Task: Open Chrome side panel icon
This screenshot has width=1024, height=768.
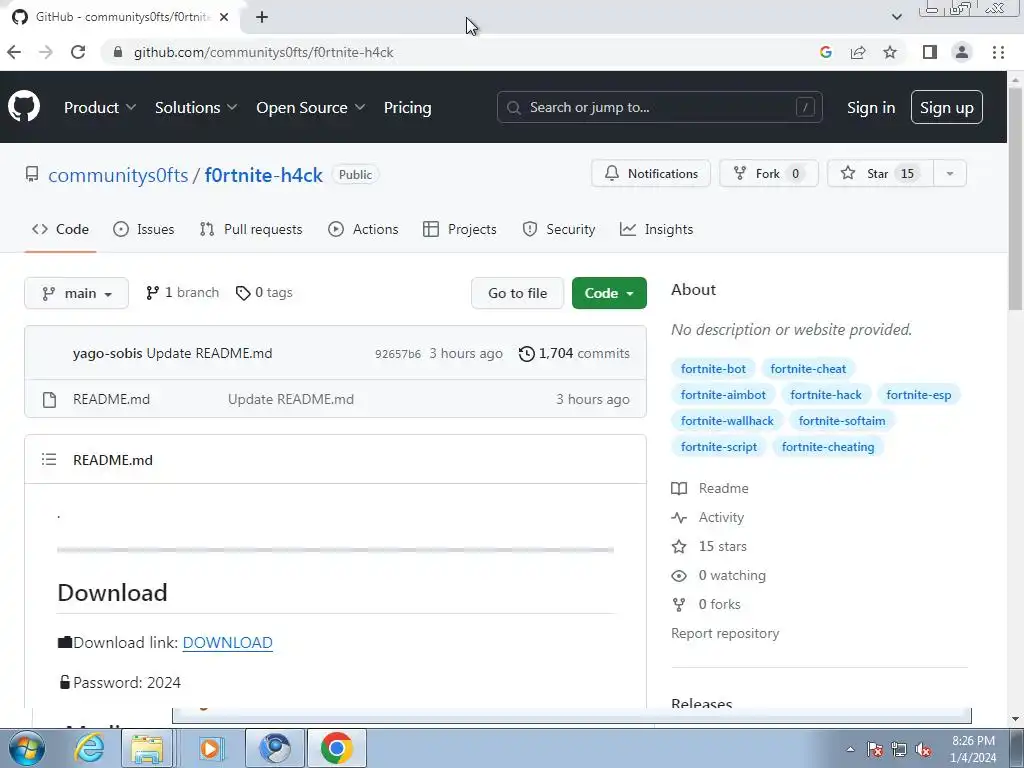Action: (x=929, y=52)
